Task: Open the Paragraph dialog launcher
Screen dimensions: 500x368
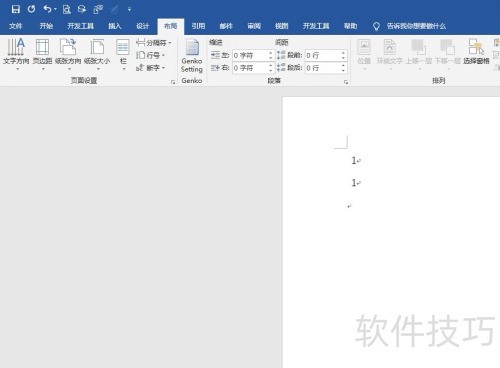Action: 346,82
